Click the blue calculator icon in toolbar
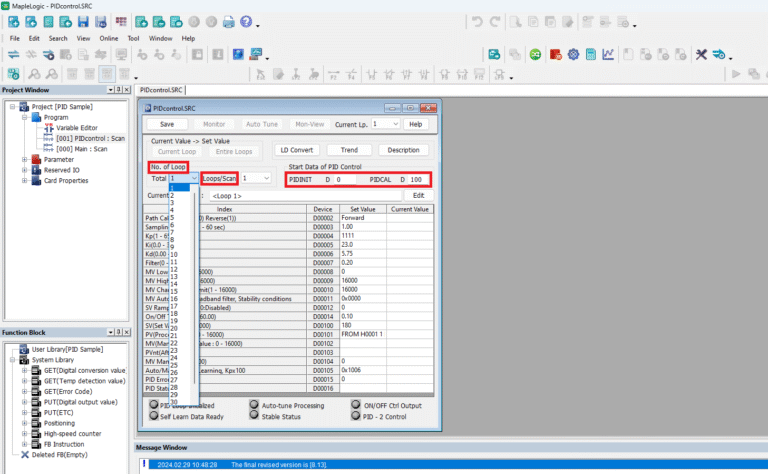The image size is (768, 474). (x=592, y=54)
